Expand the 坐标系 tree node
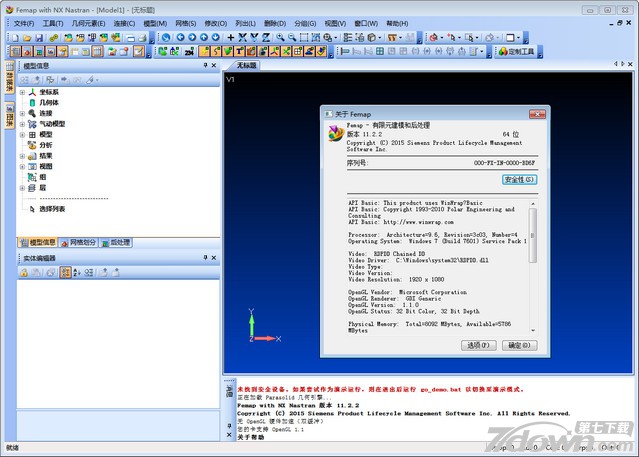 click(22, 91)
